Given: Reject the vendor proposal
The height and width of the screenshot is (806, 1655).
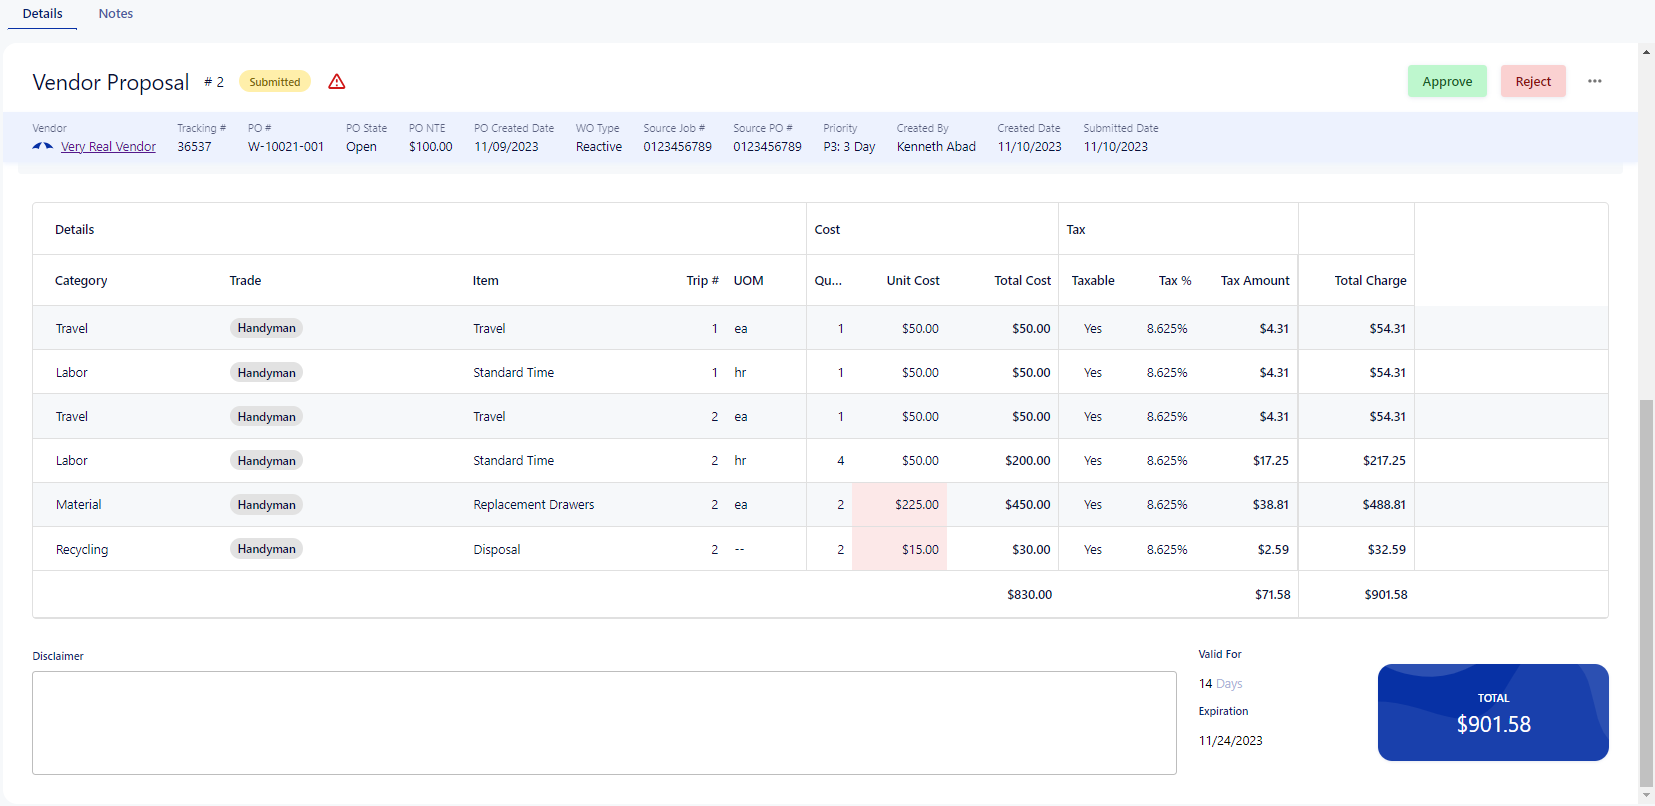Looking at the screenshot, I should tap(1533, 81).
